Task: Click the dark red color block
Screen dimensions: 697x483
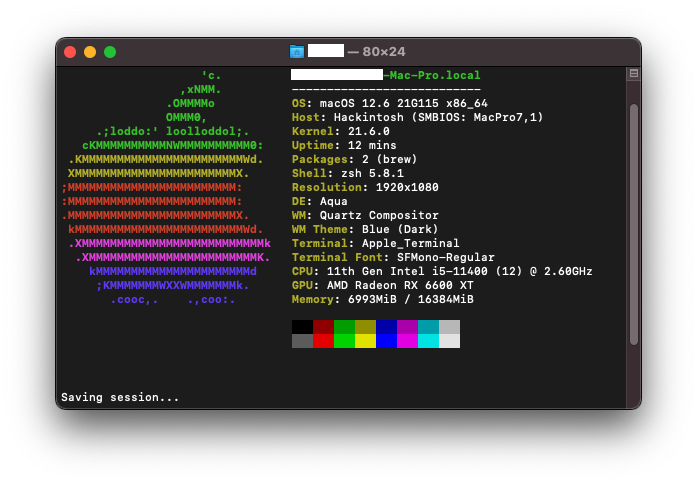Action: pyautogui.click(x=323, y=327)
